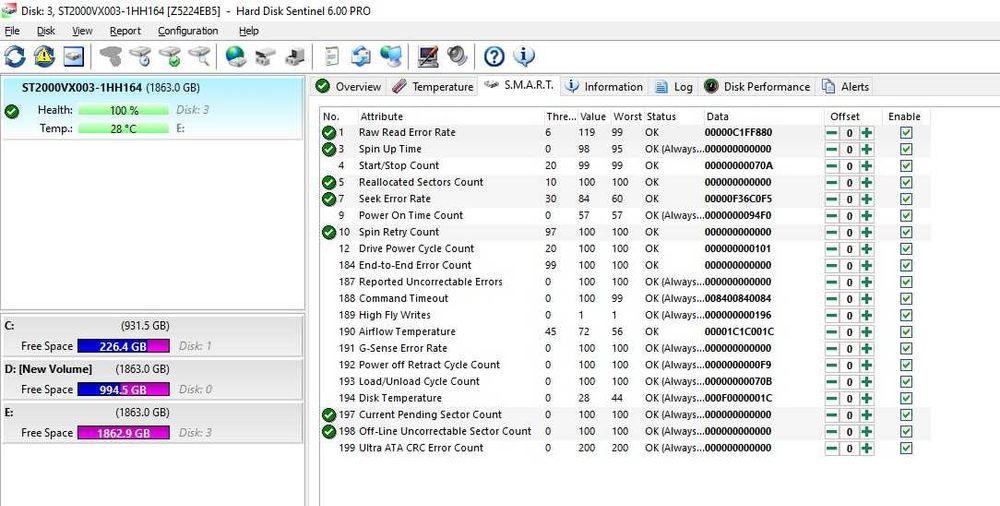1000x506 pixels.
Task: Click green check icon beside Spin Retry Count
Action: [x=329, y=232]
